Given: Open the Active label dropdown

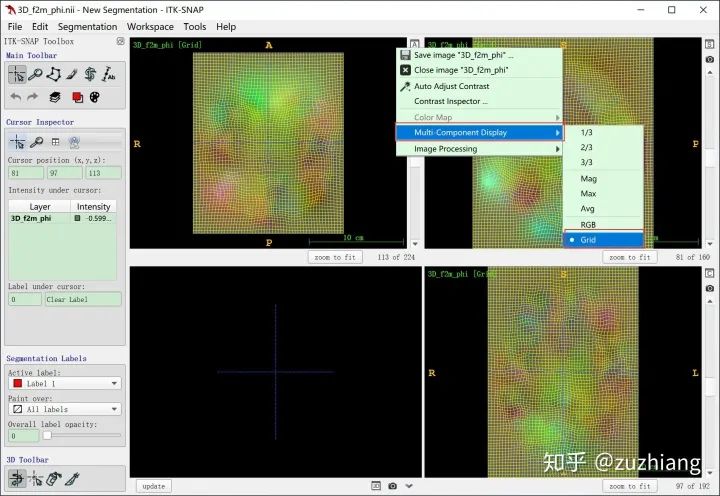Looking at the screenshot, I should click(65, 383).
